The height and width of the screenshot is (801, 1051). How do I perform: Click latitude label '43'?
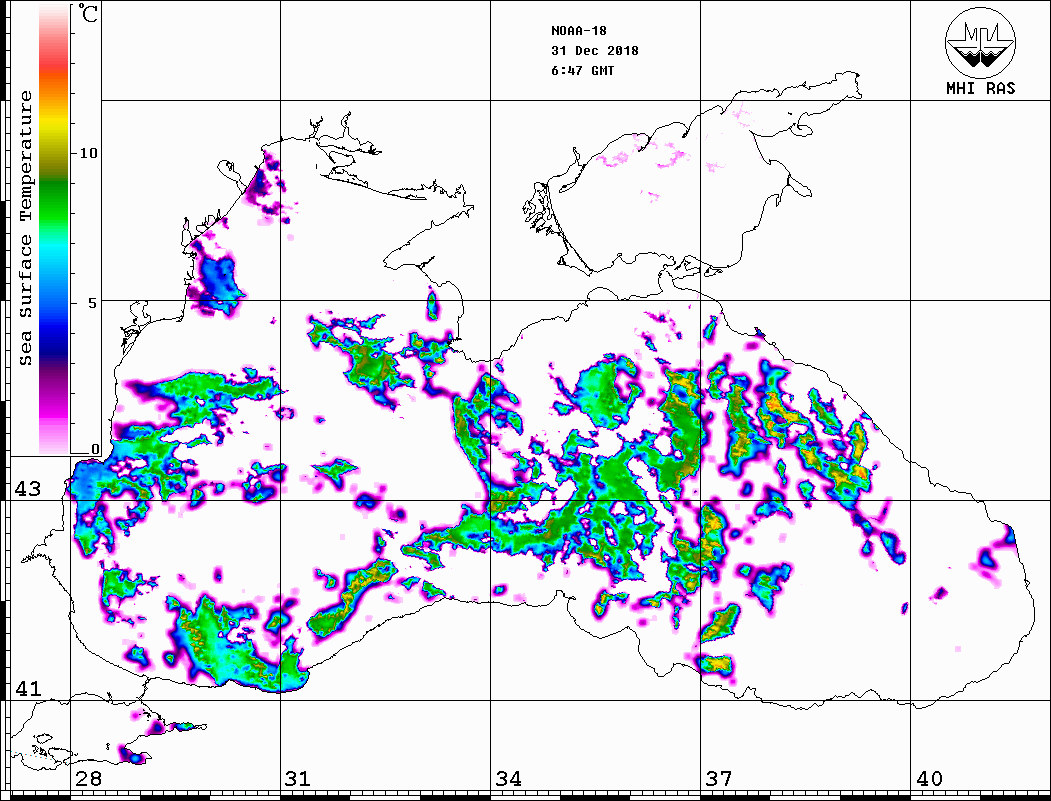[27, 489]
